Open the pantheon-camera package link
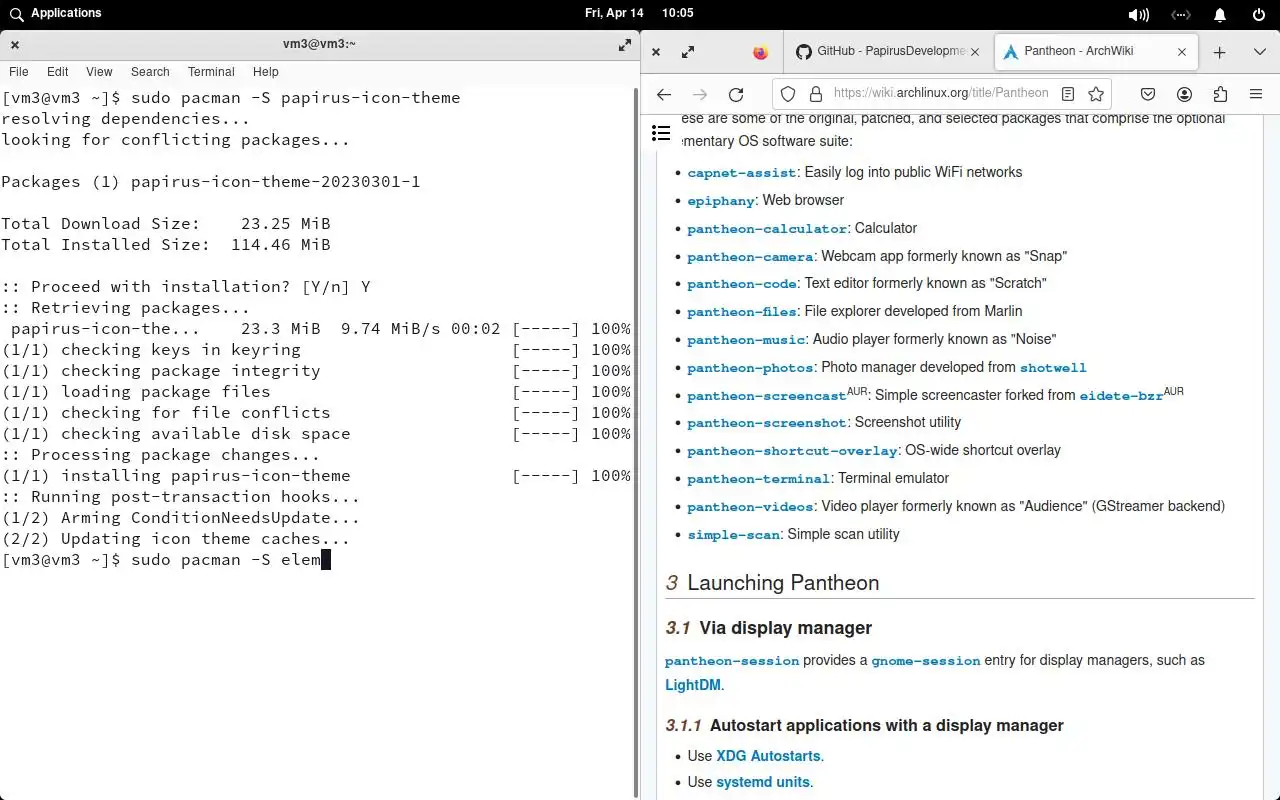The width and height of the screenshot is (1280, 800). point(751,257)
